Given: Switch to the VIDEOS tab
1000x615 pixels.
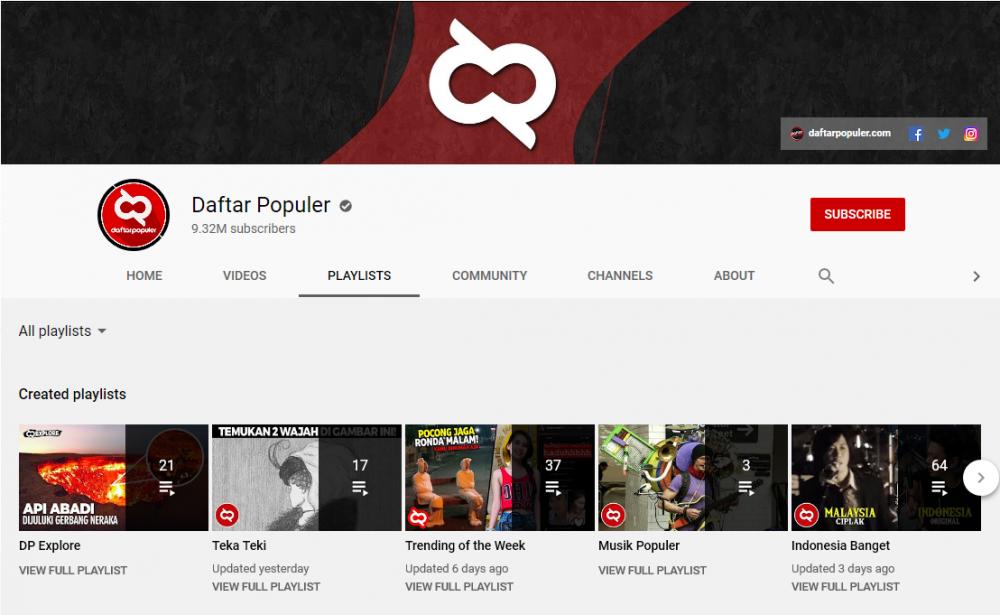Looking at the screenshot, I should point(244,276).
